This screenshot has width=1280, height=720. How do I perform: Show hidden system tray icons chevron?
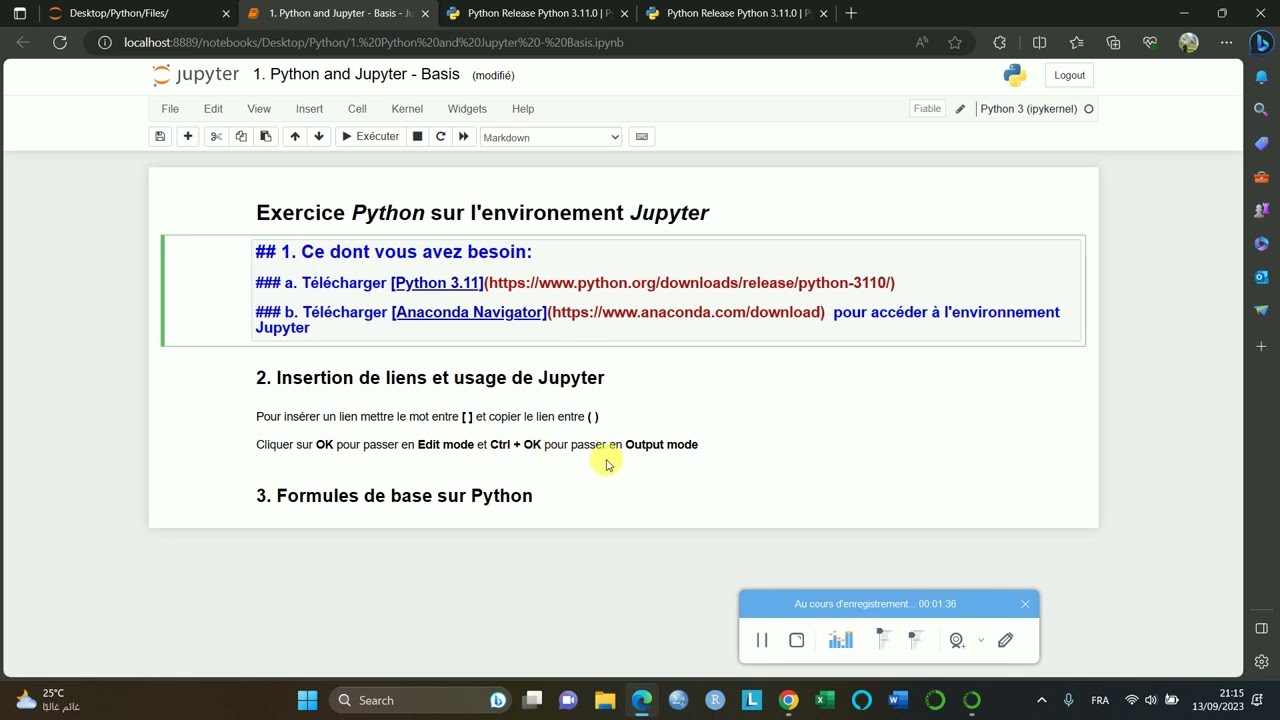[1042, 700]
